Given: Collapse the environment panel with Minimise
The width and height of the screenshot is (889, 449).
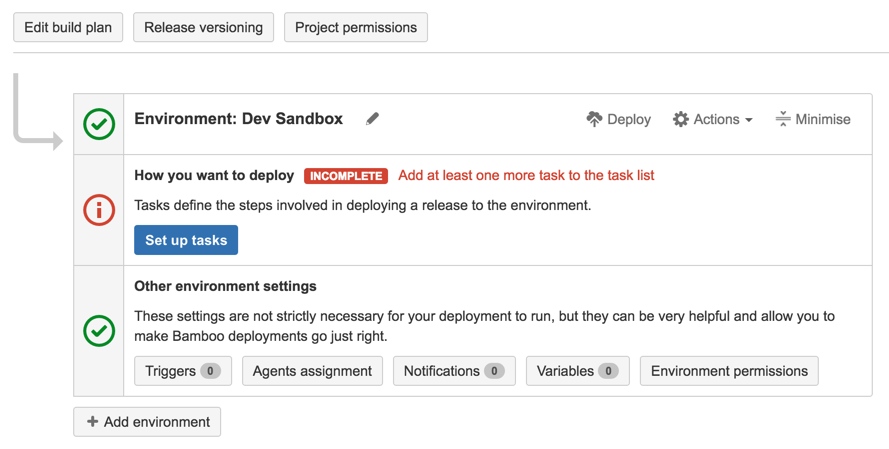Looking at the screenshot, I should [x=813, y=119].
